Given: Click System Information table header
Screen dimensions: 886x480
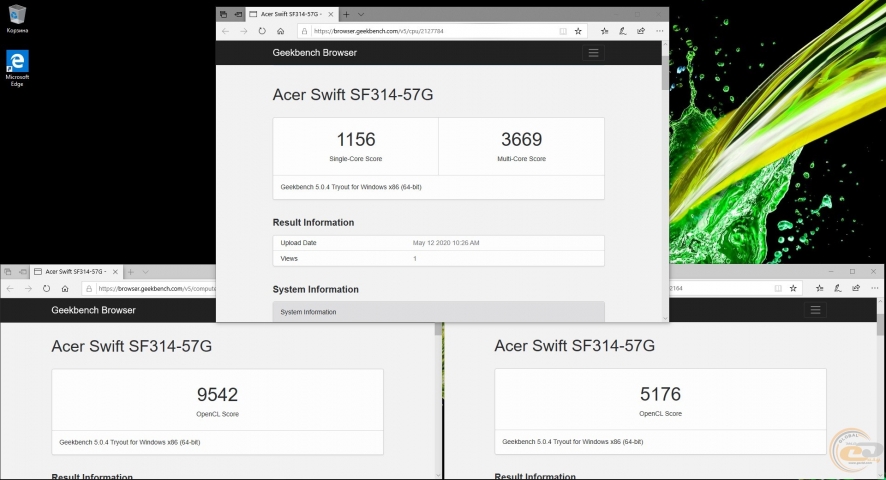Looking at the screenshot, I should 438,312.
